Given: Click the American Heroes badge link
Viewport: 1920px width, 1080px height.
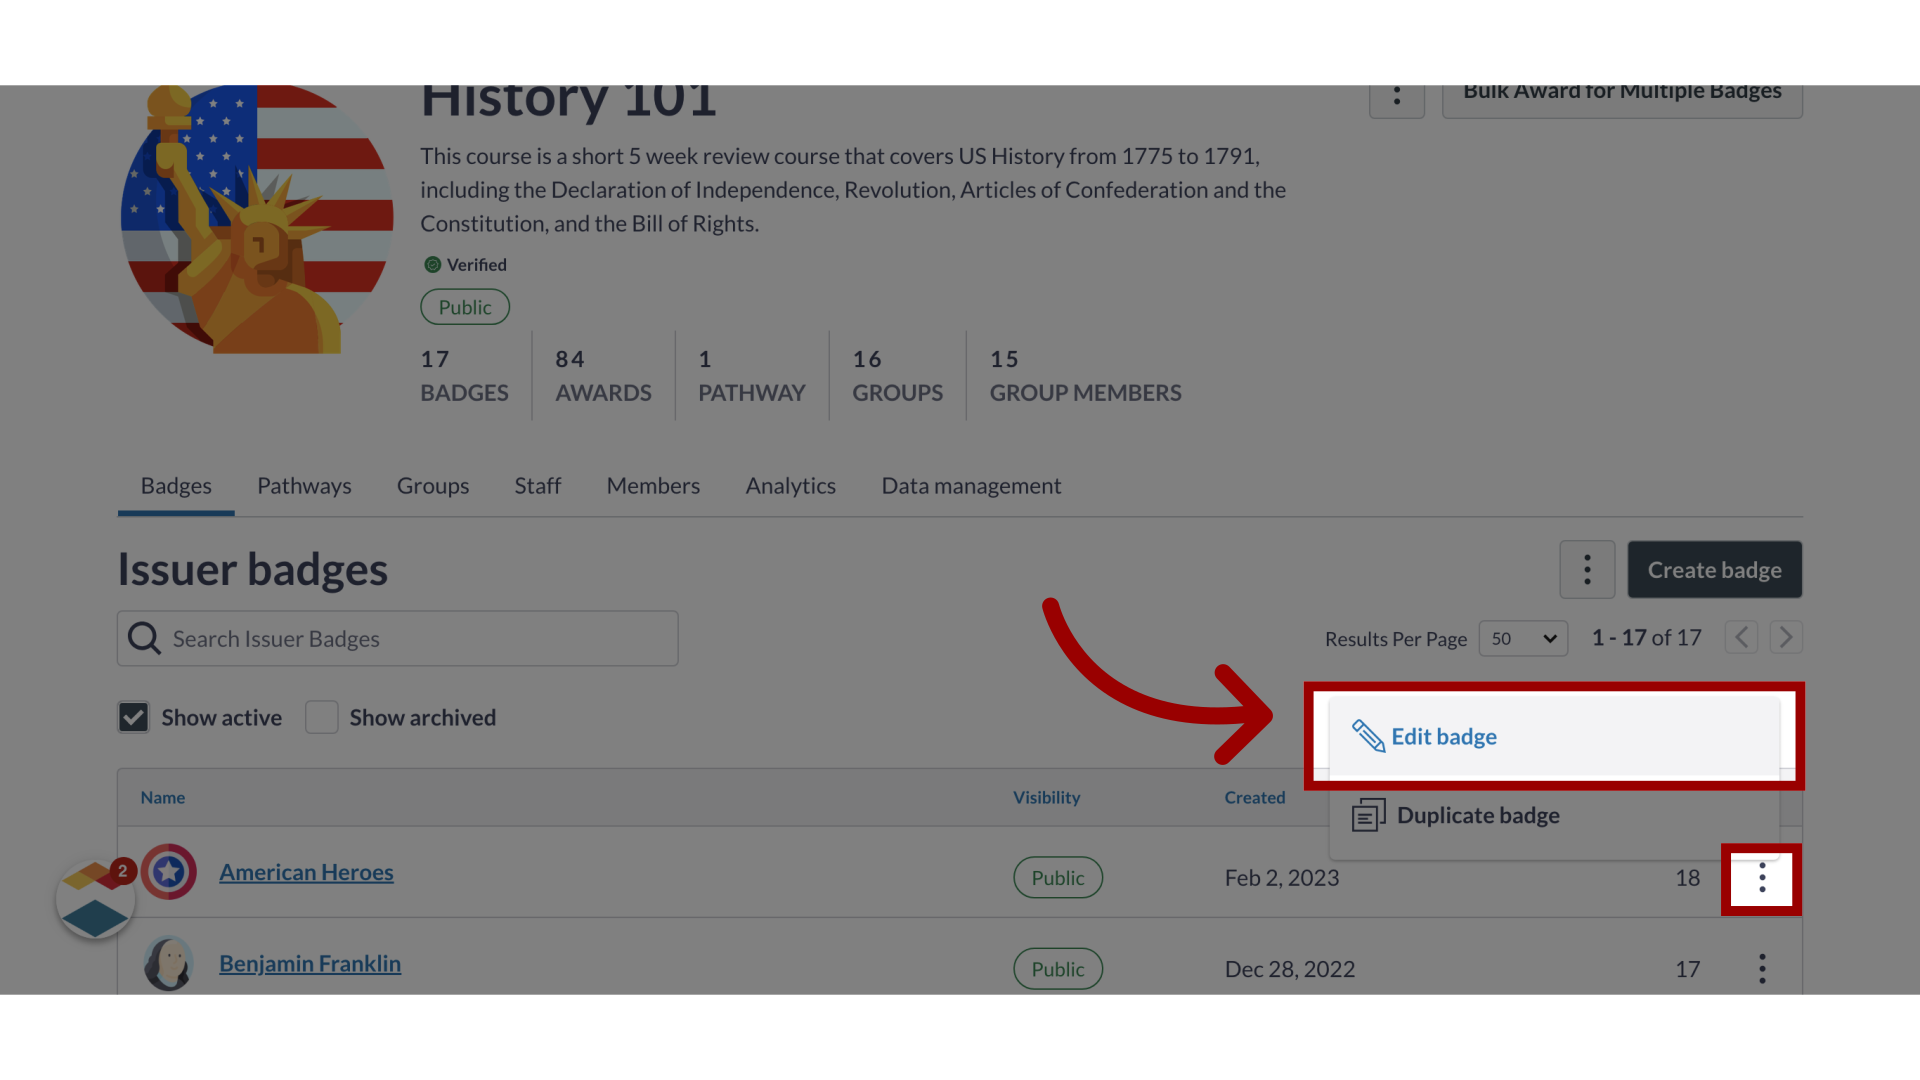Looking at the screenshot, I should pyautogui.click(x=306, y=872).
